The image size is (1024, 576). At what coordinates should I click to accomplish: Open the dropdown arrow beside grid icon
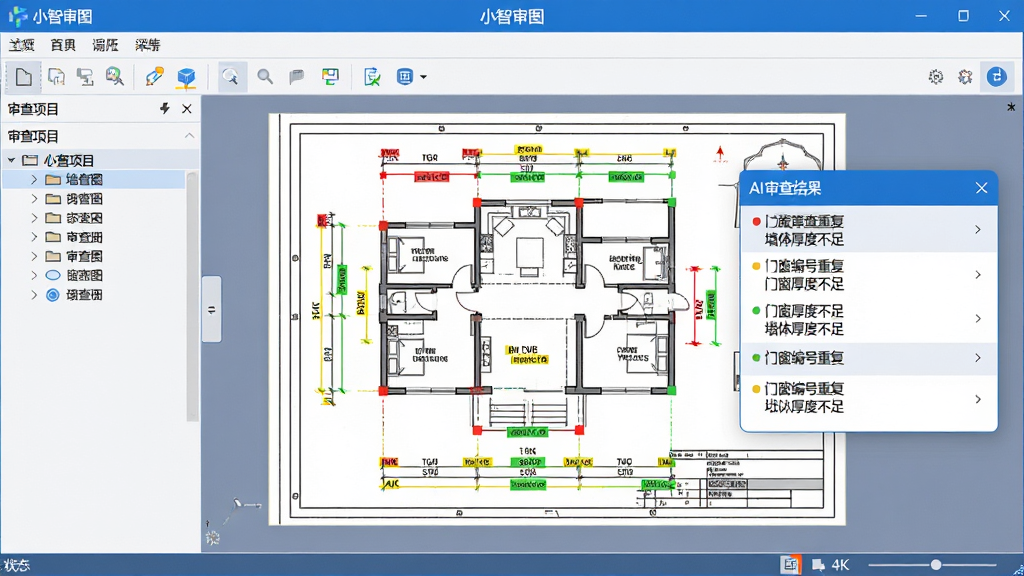click(423, 77)
